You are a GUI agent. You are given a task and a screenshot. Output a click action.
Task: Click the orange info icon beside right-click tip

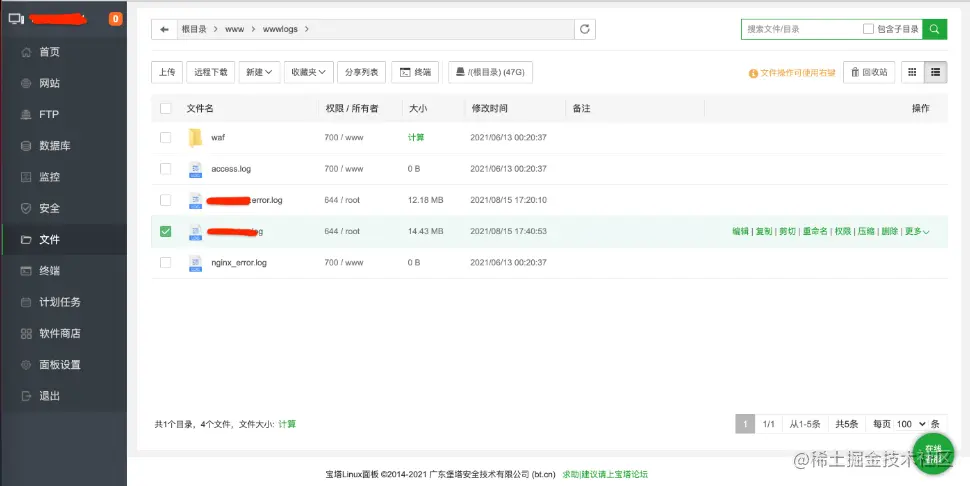(753, 73)
